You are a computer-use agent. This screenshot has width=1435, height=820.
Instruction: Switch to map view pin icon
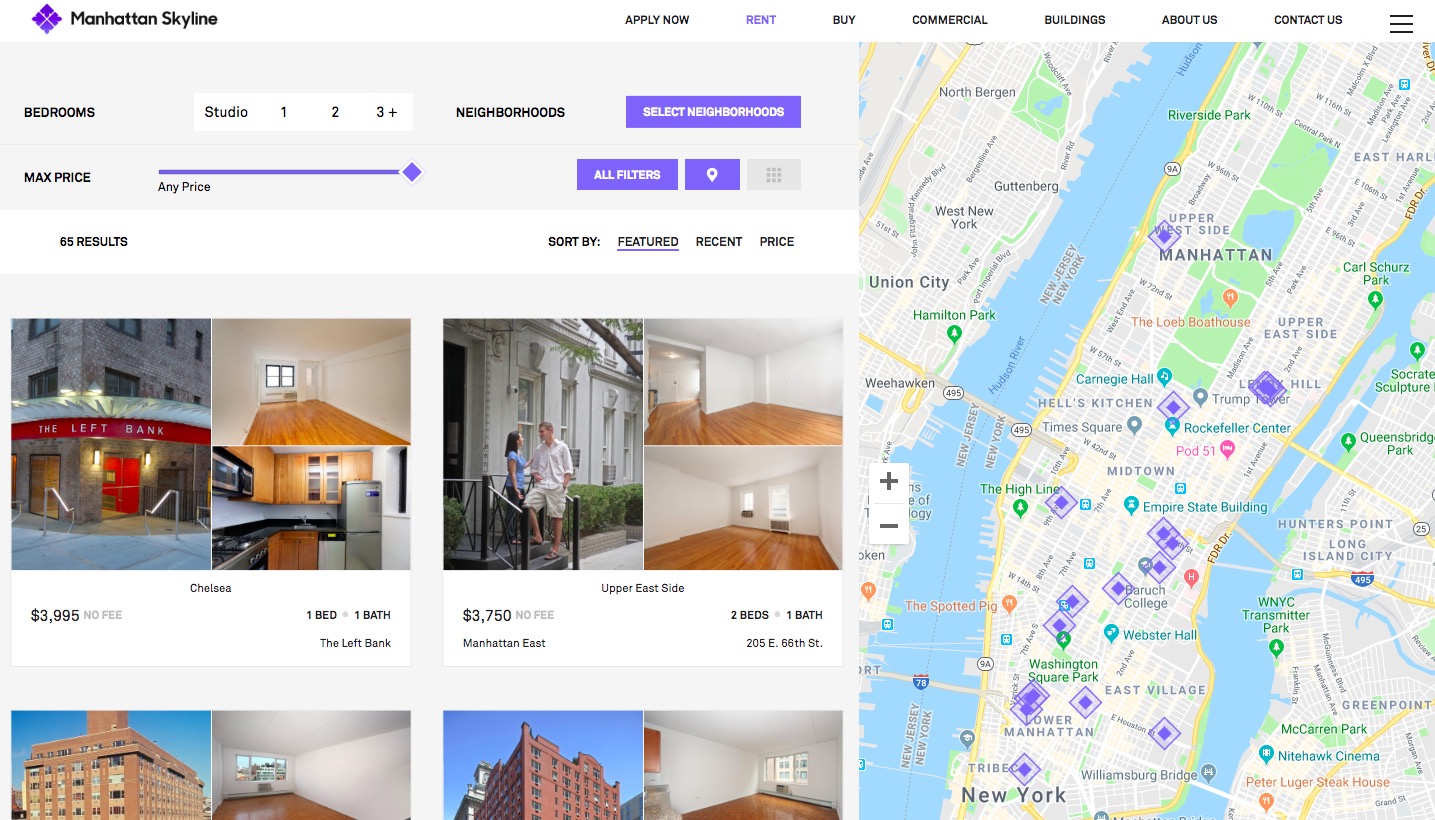[x=712, y=175]
